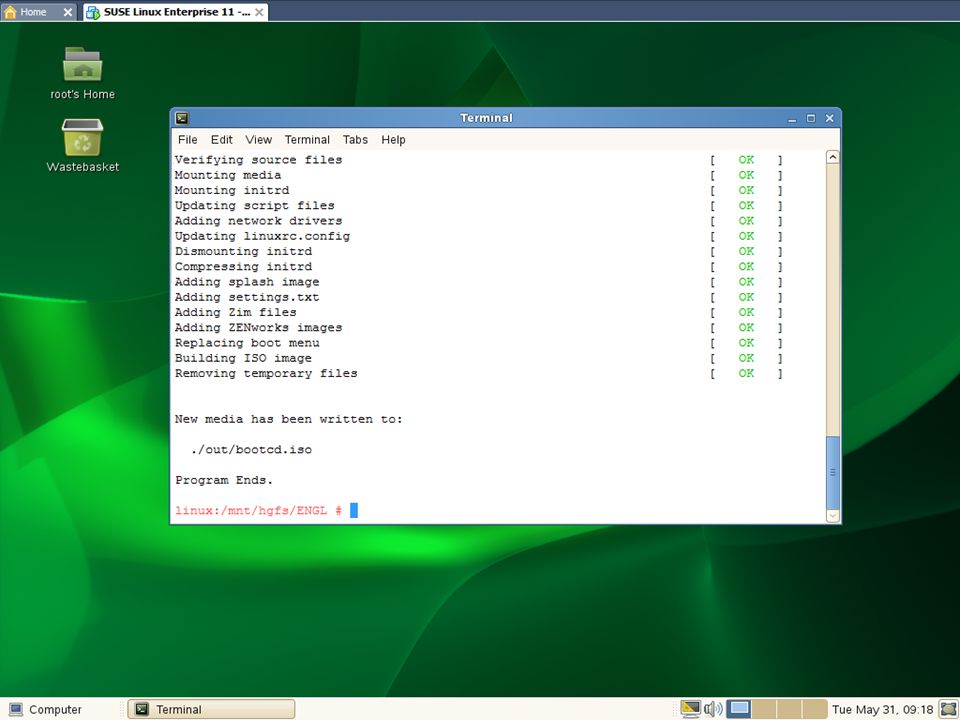Switch to the first workspace in switcher

pos(738,709)
